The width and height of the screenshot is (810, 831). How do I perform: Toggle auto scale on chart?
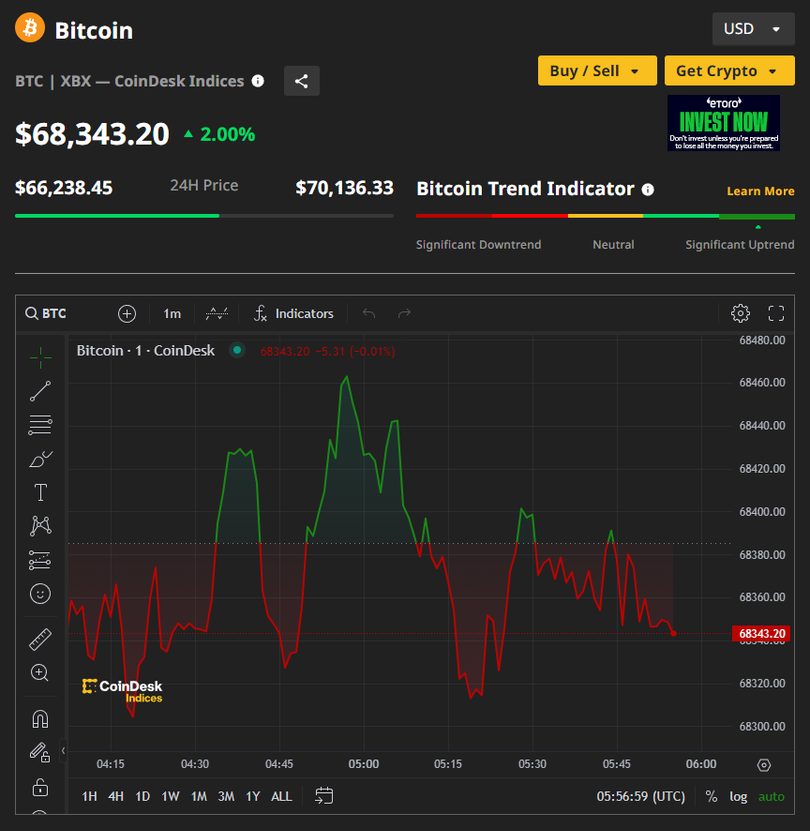771,796
